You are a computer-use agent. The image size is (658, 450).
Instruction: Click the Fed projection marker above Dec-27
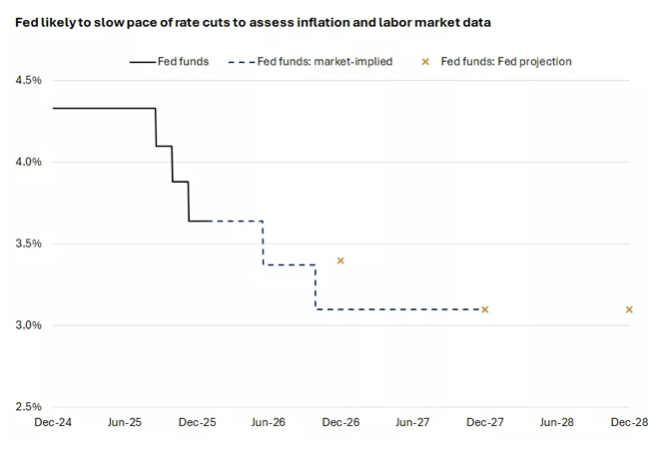coord(485,309)
